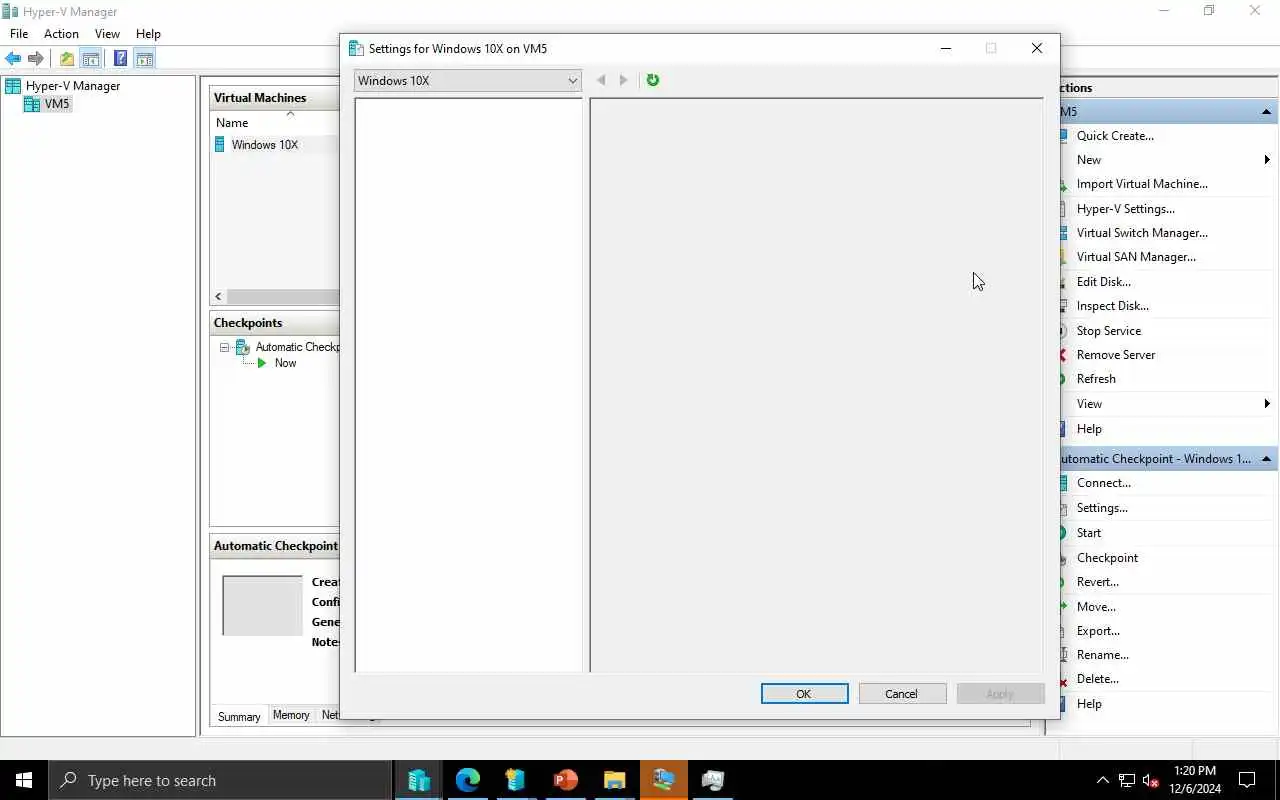The image size is (1280, 800).
Task: Click the blue Help question-mark toolbar icon
Action: [120, 59]
